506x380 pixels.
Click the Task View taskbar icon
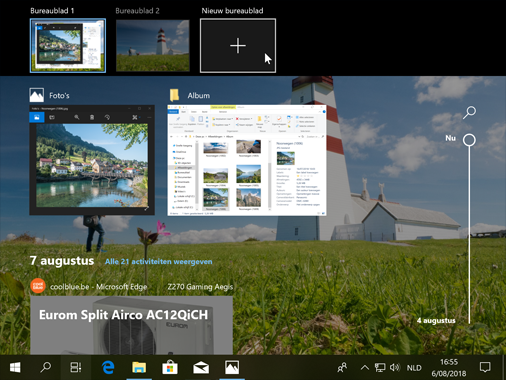coord(76,367)
